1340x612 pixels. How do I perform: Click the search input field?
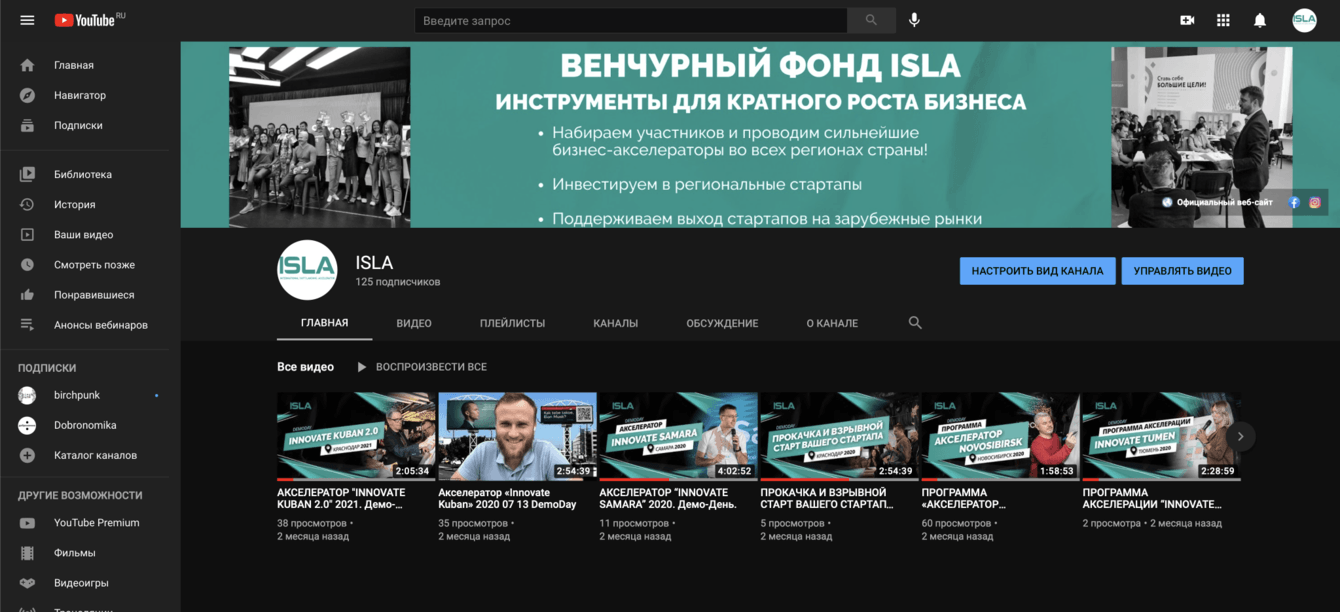631,20
